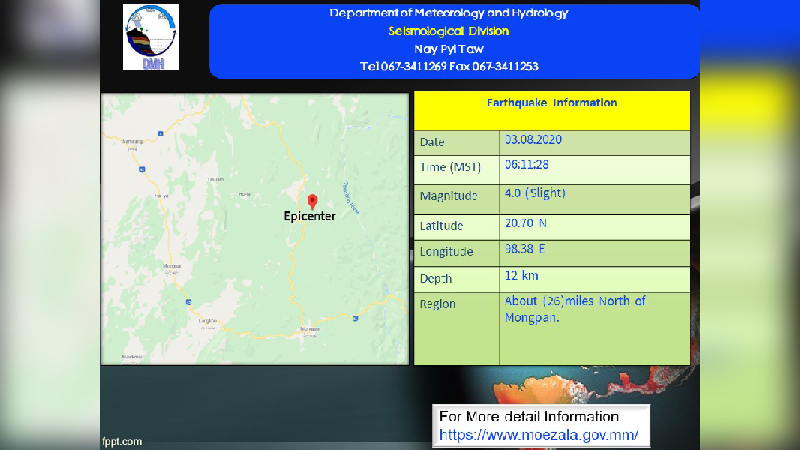Click the fppt.com watermark text

[122, 442]
